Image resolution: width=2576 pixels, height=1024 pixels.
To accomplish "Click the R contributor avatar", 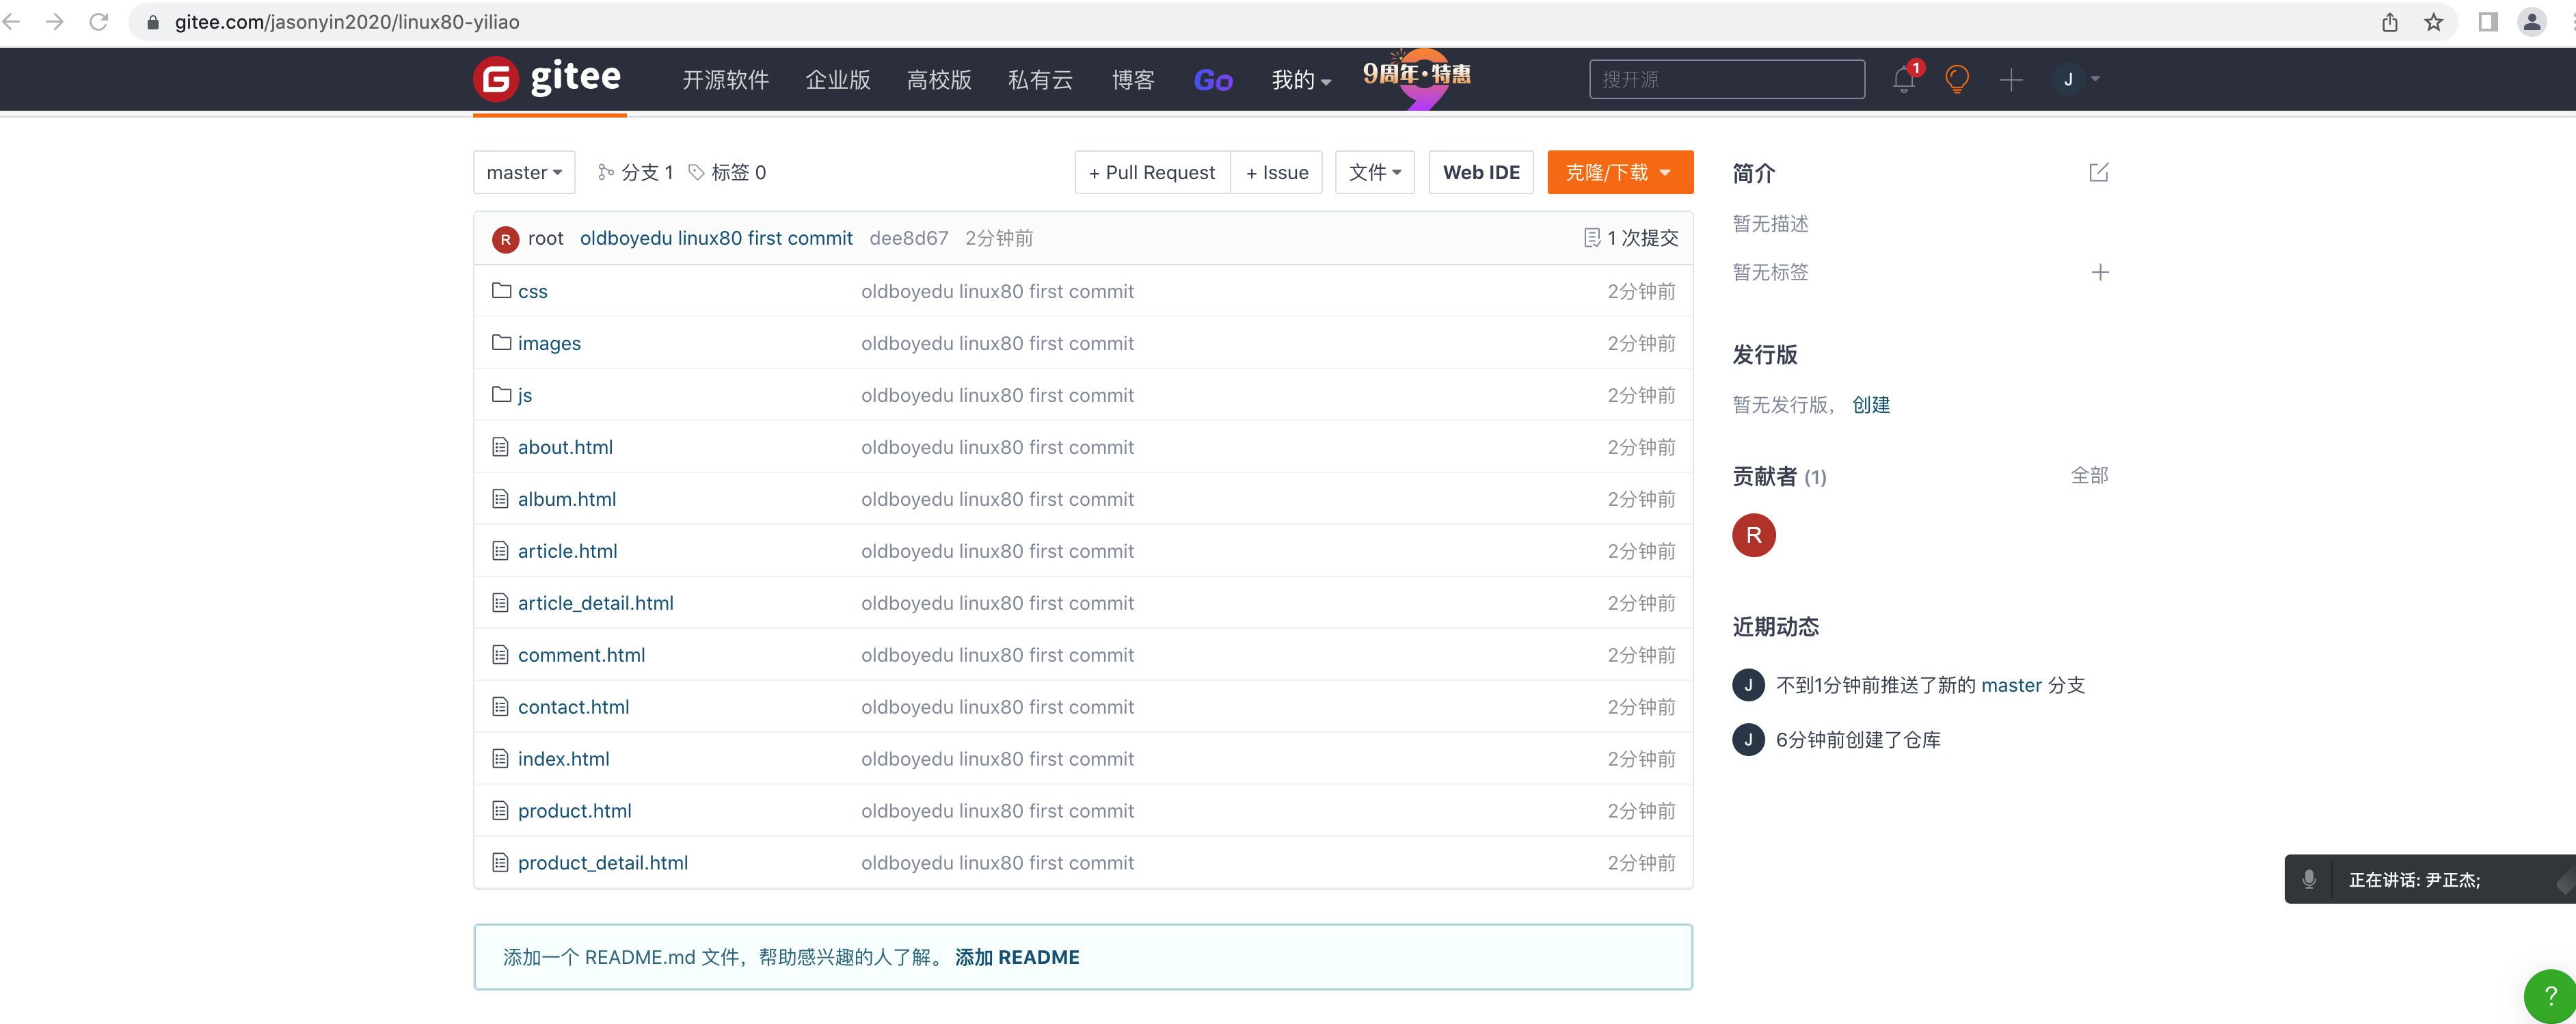I will (x=1753, y=535).
